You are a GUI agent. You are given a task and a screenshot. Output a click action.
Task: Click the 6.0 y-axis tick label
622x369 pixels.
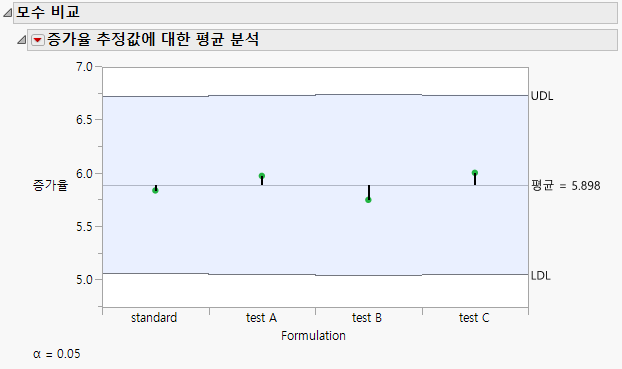point(84,174)
